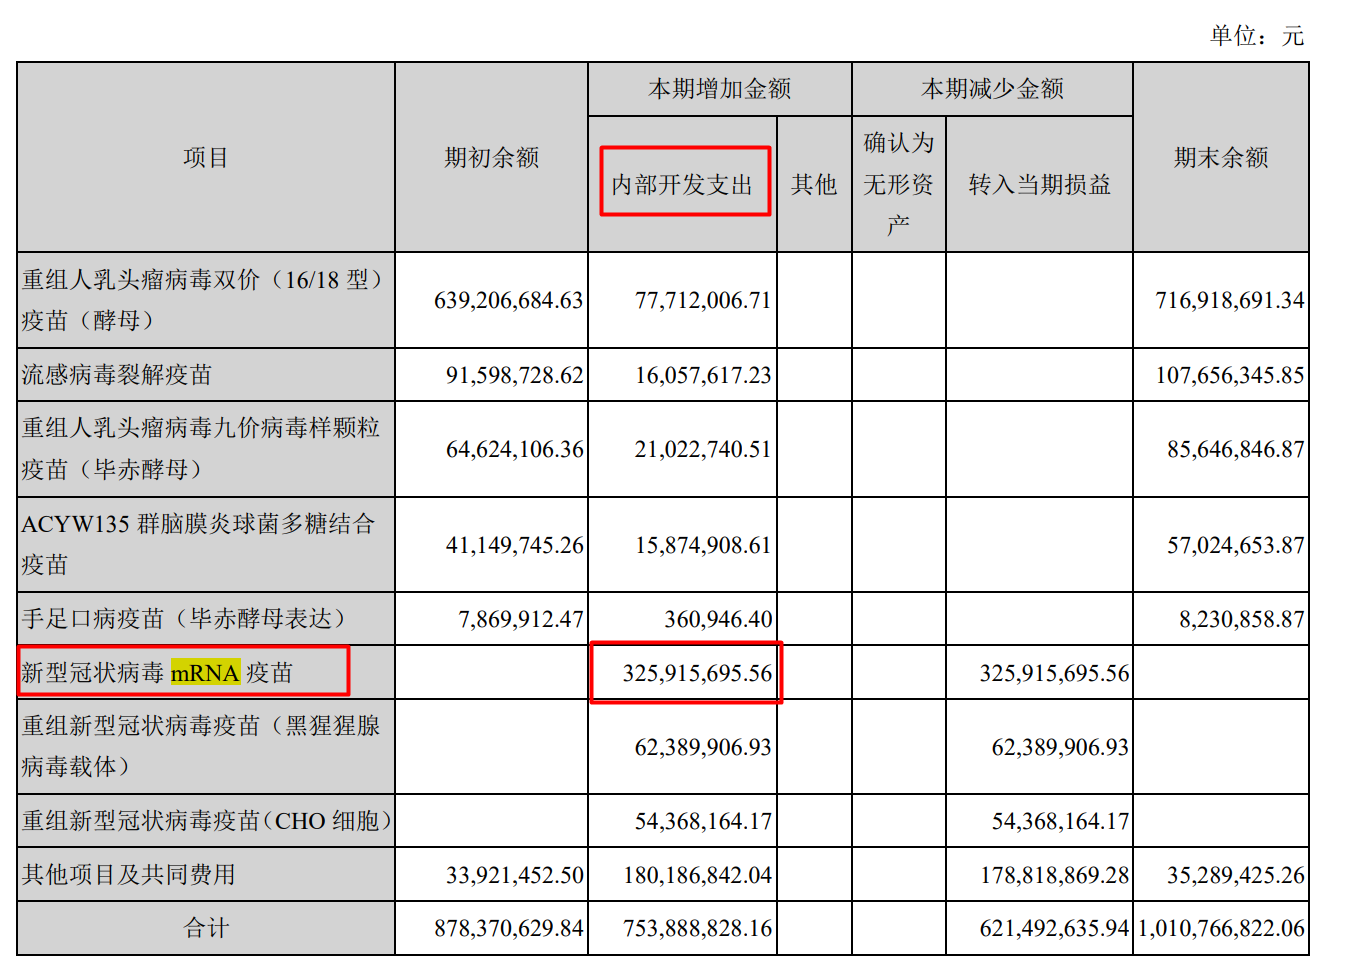Screen dimensions: 1351x965
Task: Click the 转入当期损益 sub-header
Action: coord(1040,184)
